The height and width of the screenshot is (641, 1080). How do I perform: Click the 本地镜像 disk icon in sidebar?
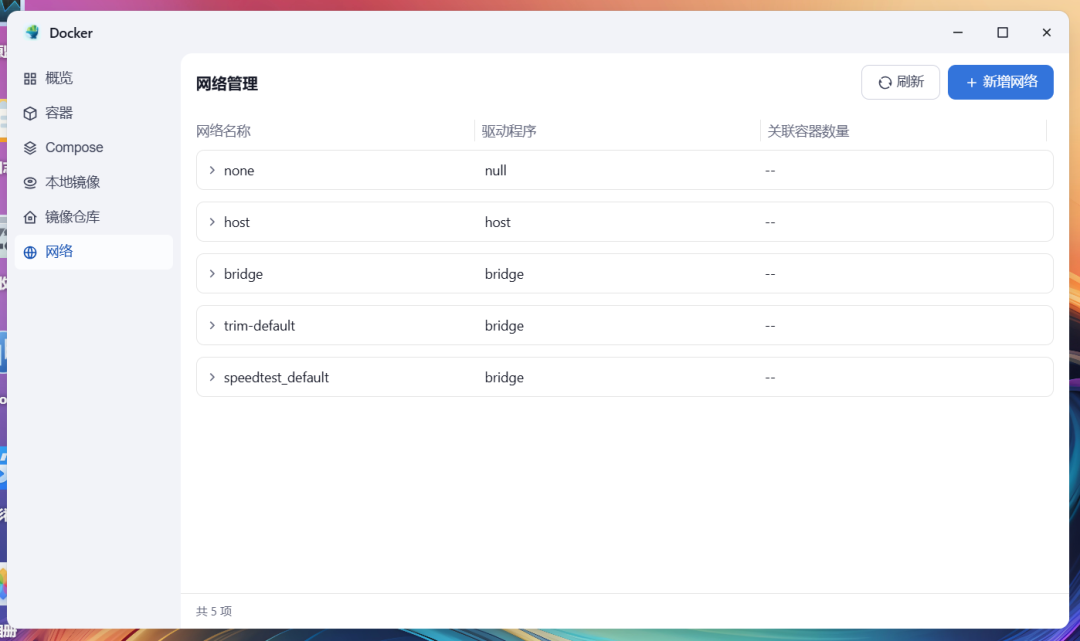(30, 182)
